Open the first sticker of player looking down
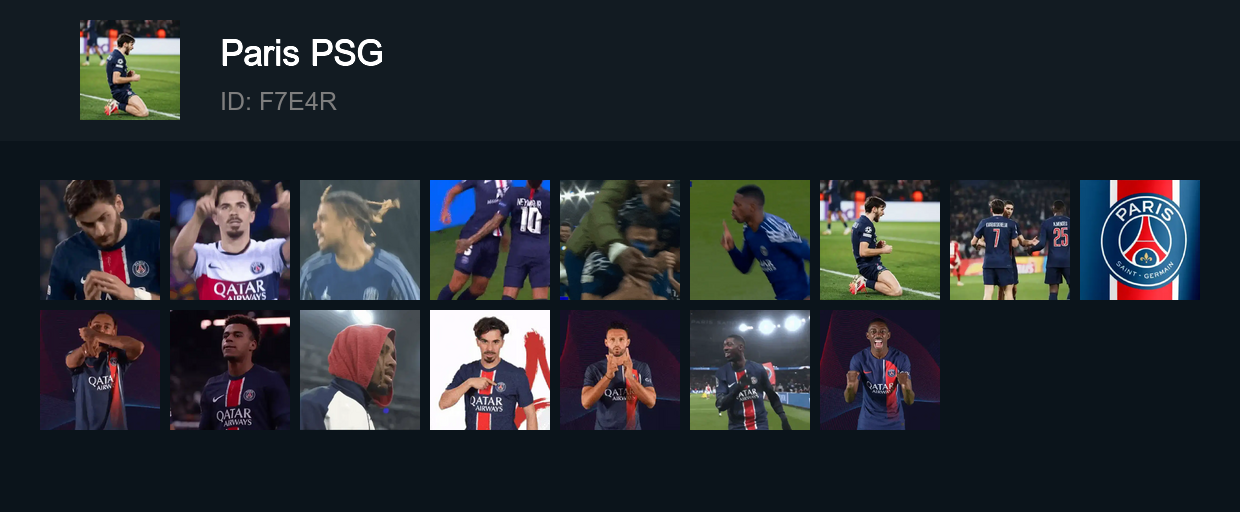Viewport: 1240px width, 512px height. [x=100, y=240]
